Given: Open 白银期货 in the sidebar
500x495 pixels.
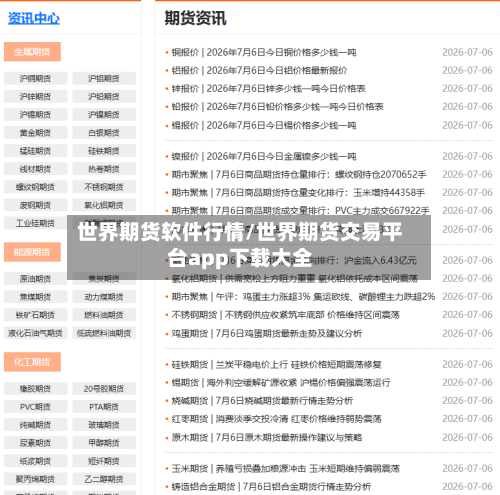Looking at the screenshot, I should tap(104, 133).
